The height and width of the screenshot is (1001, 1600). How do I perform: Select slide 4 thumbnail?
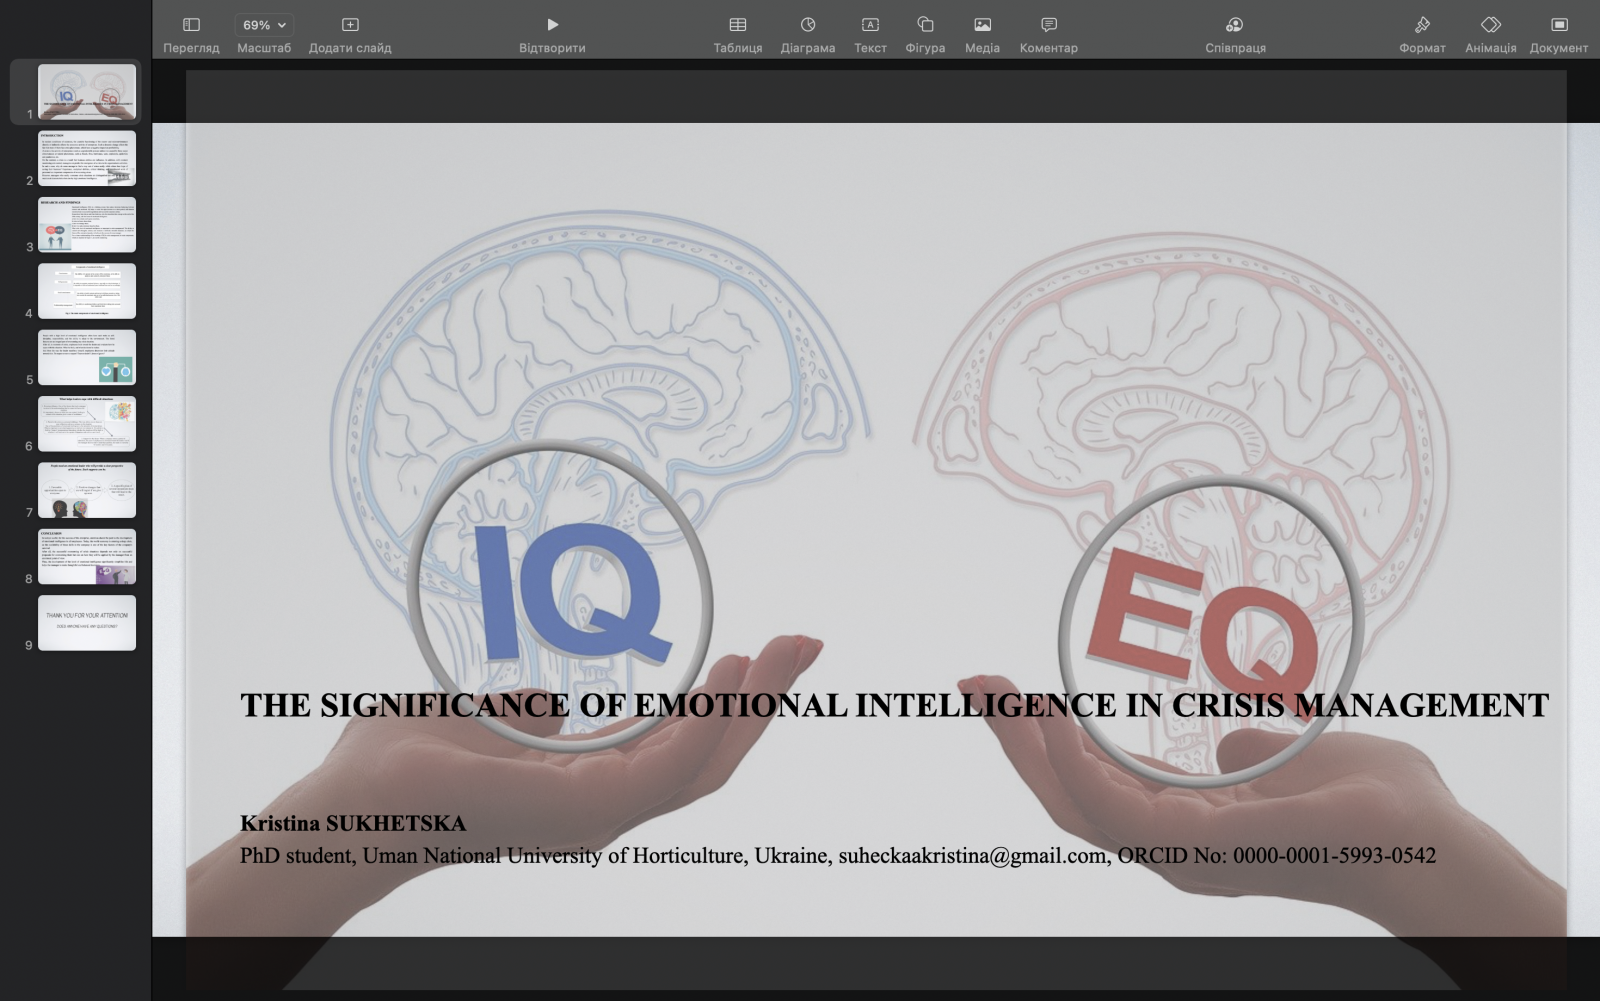pyautogui.click(x=87, y=291)
